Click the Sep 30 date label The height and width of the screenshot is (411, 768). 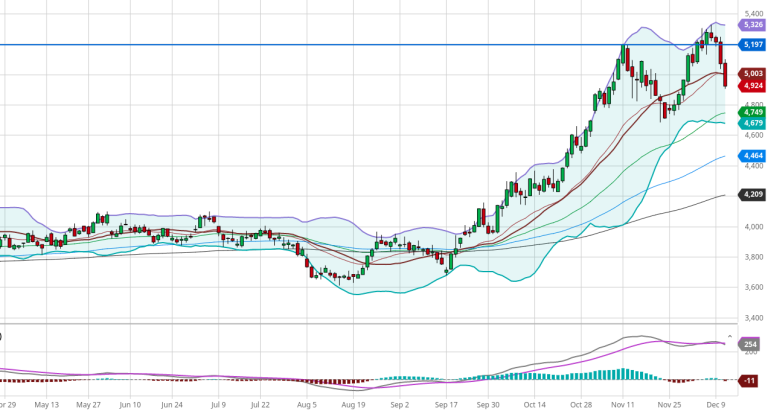click(x=490, y=406)
